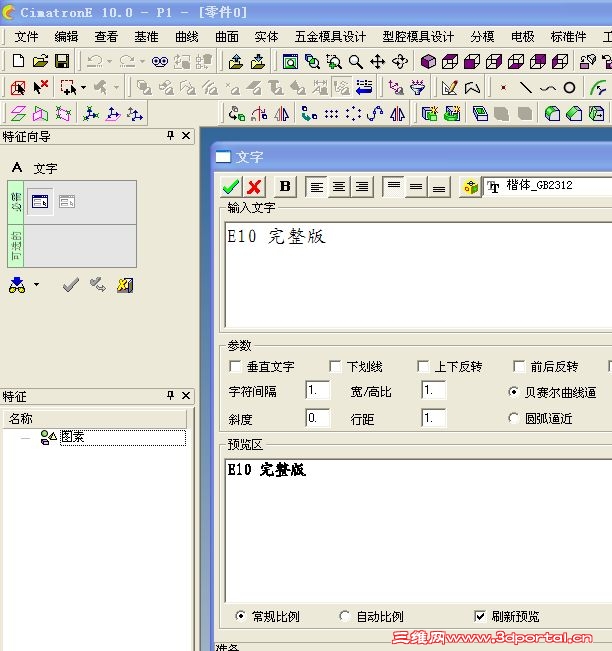This screenshot has height=651, width=612.
Task: Click the yellow cube icon beside font box
Action: pyautogui.click(x=470, y=187)
